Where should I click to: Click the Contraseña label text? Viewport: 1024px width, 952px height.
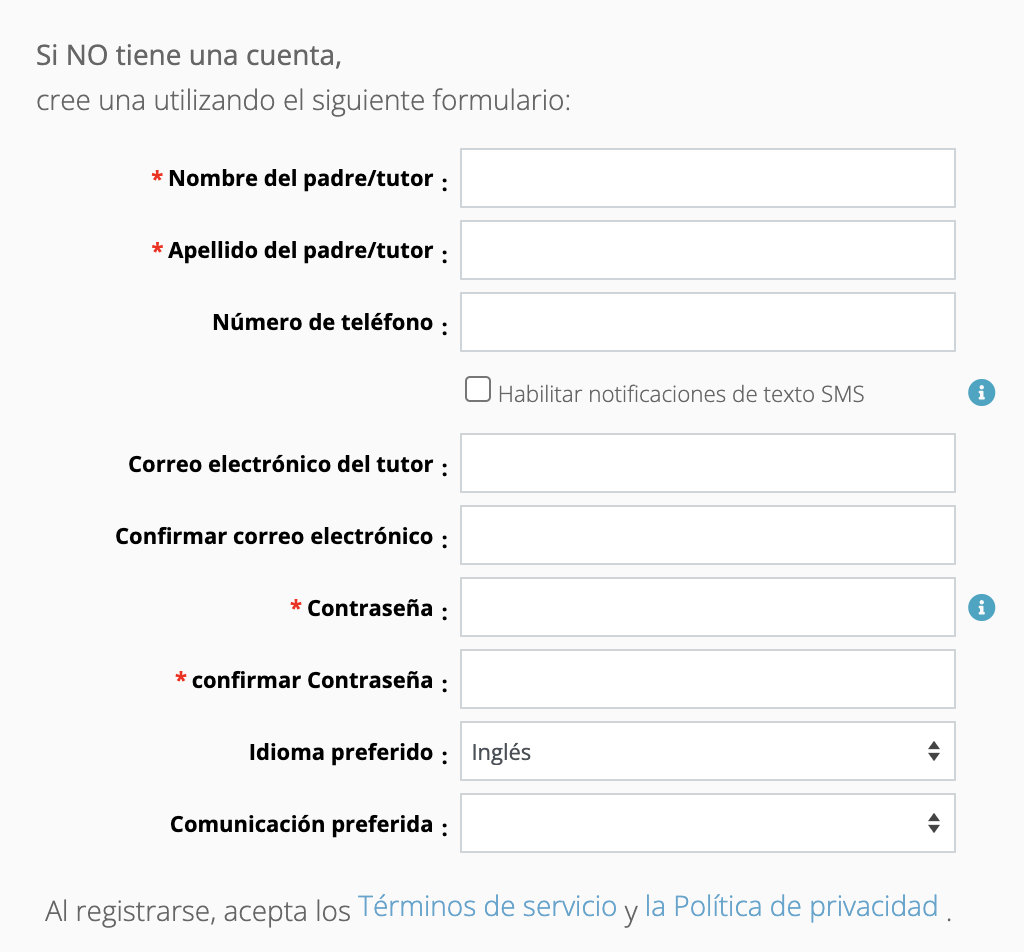pos(370,608)
